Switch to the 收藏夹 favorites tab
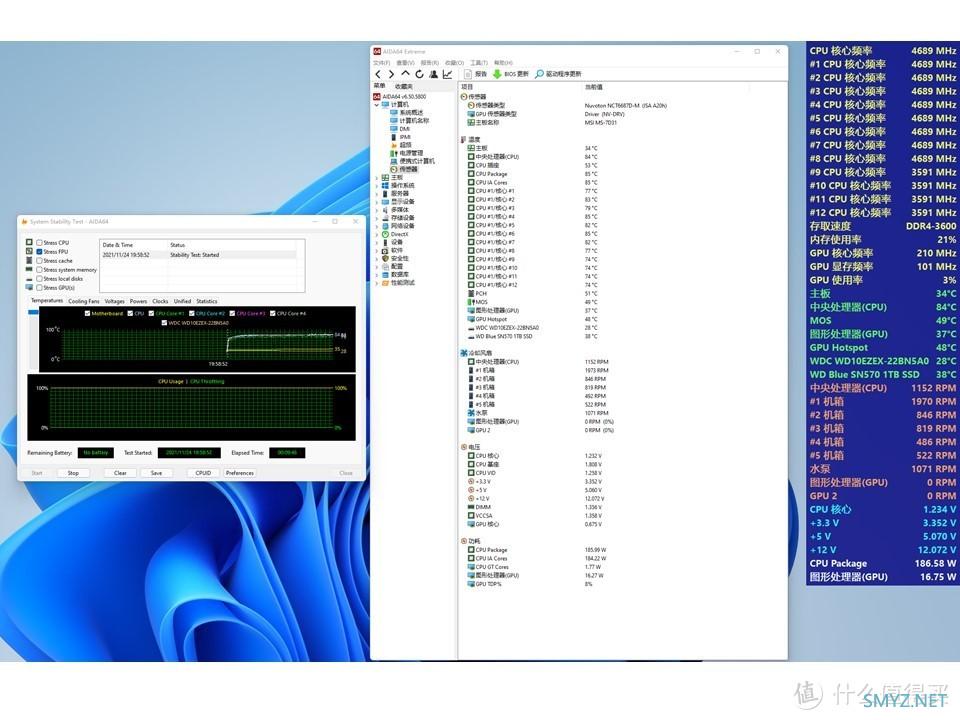The height and width of the screenshot is (720, 960). pyautogui.click(x=403, y=86)
